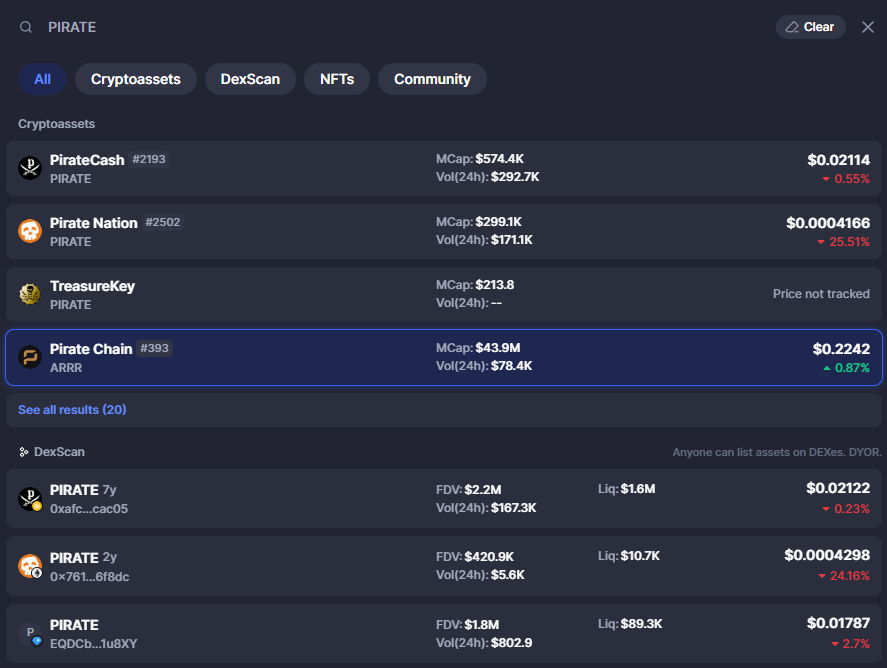Click the DexScan price $0.01787

coord(838,623)
